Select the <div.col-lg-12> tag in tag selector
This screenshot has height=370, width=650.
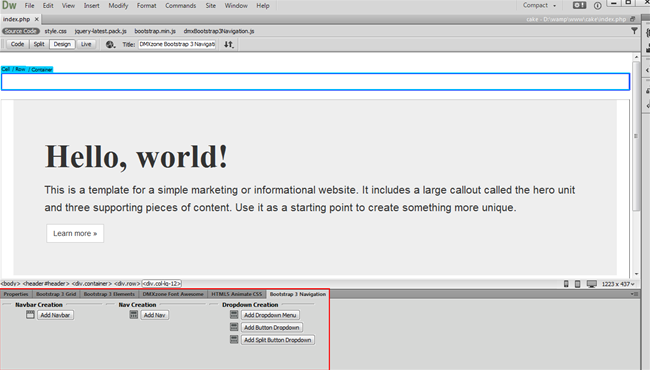click(162, 284)
